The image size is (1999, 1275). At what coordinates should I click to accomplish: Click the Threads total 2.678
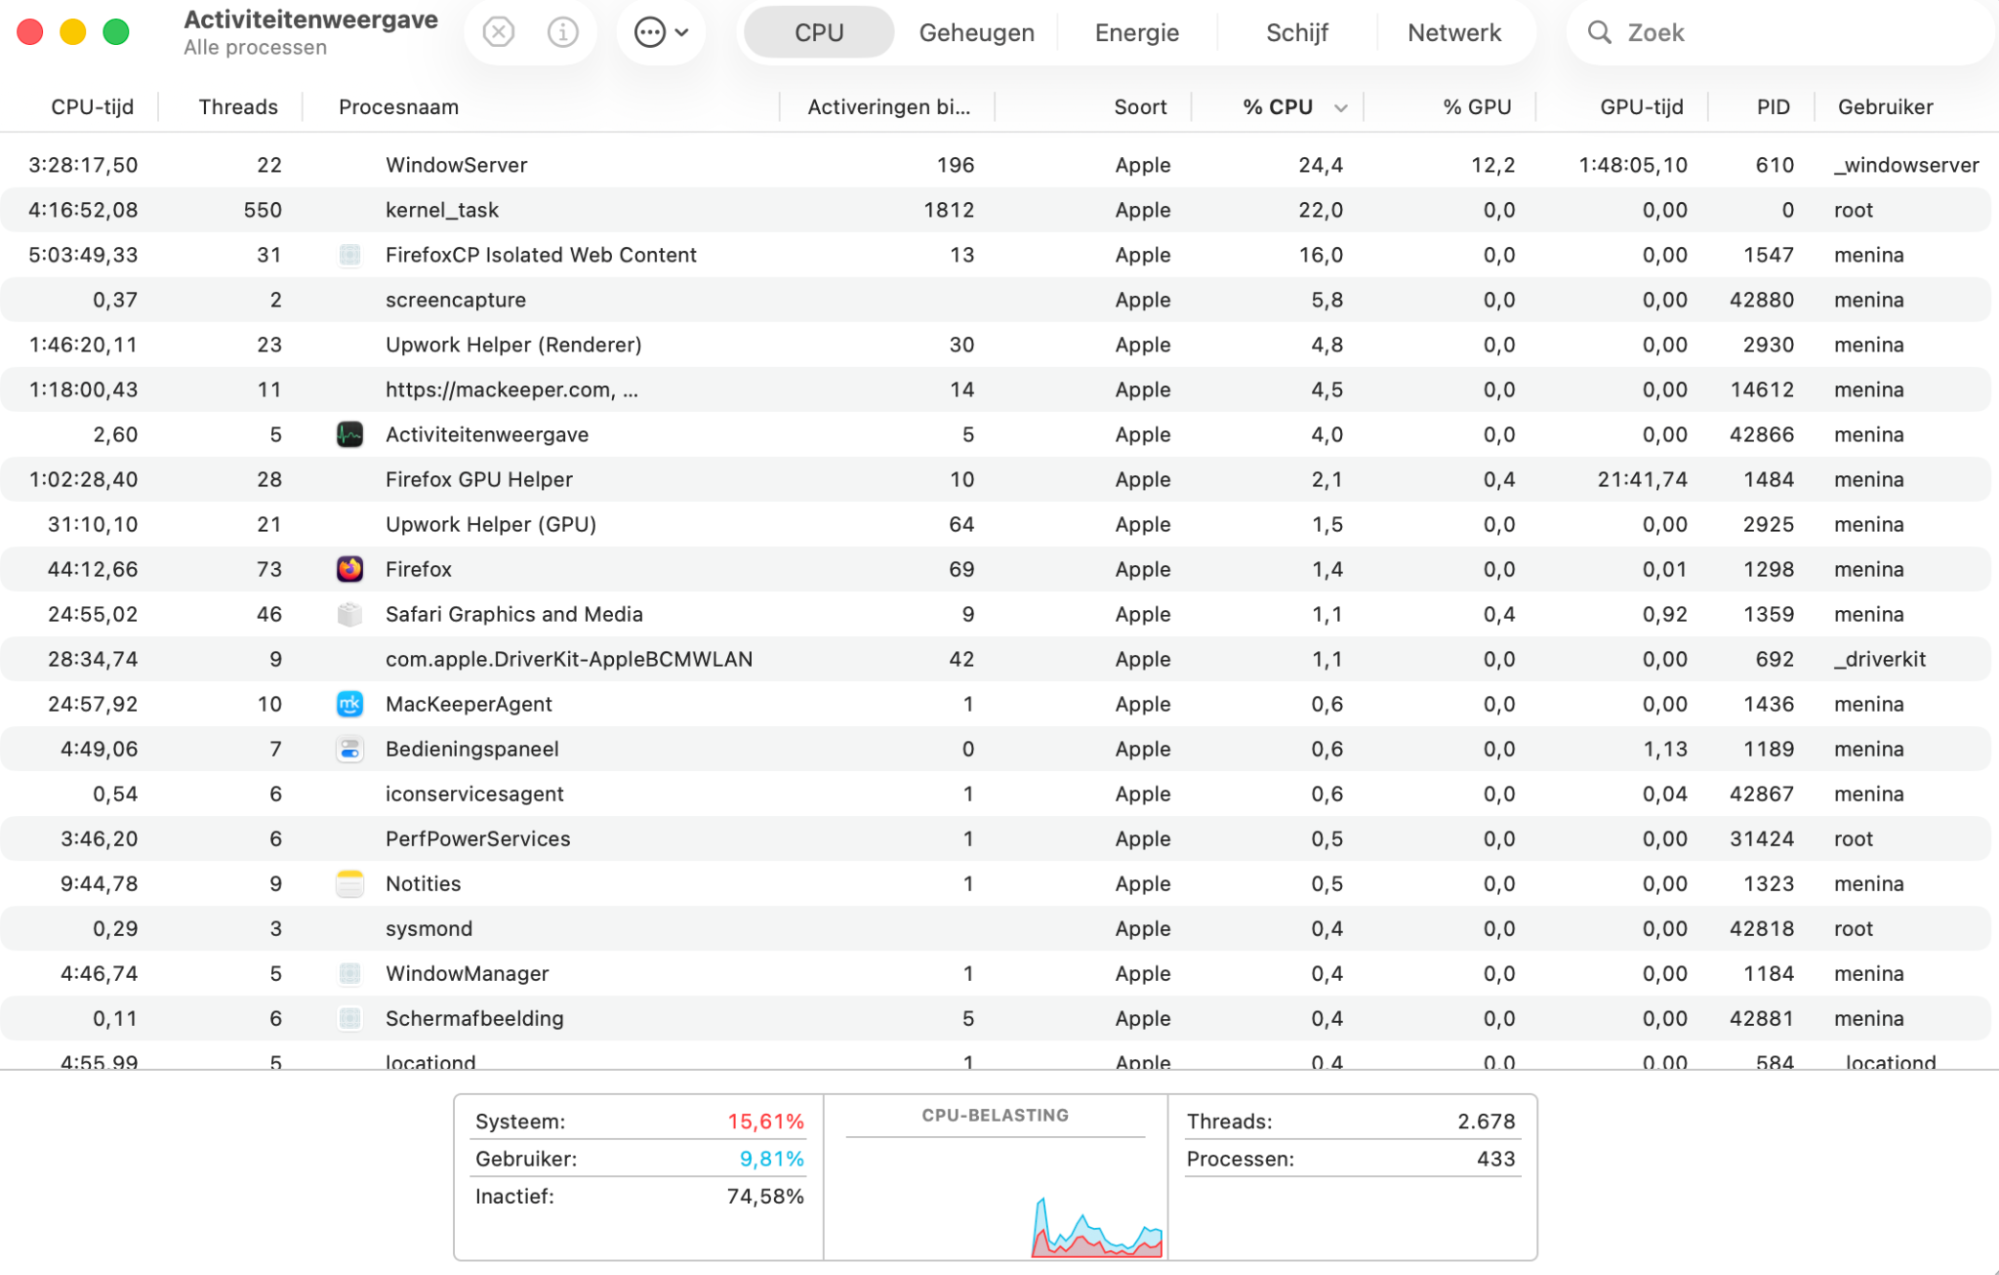1486,1121
